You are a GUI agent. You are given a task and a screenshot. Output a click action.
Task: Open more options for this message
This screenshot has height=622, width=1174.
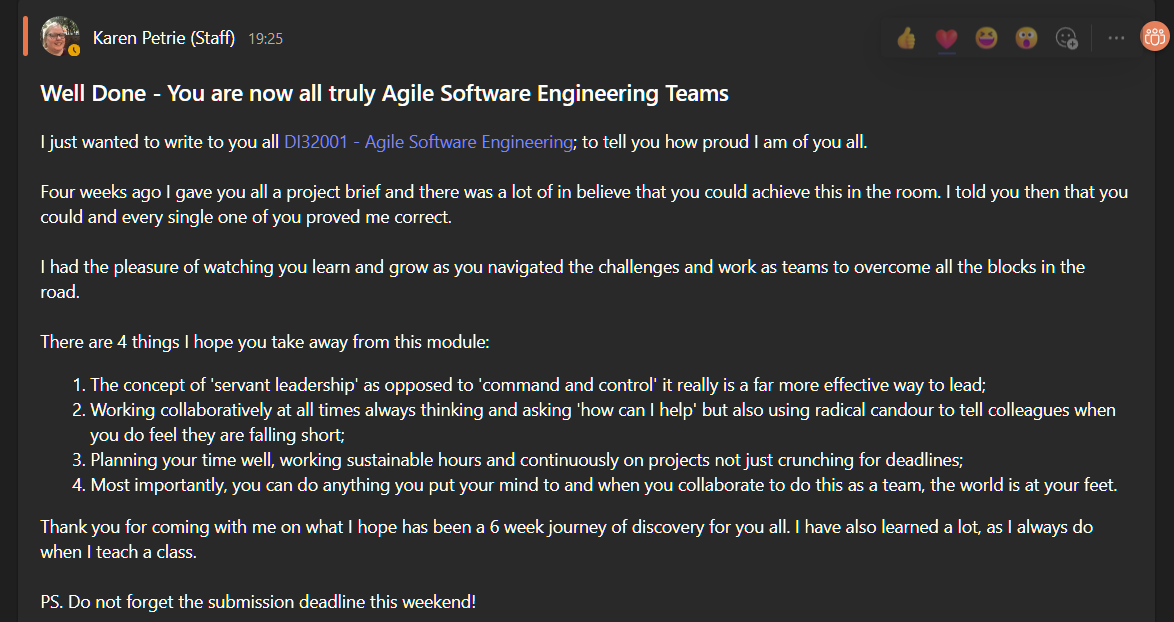[1116, 37]
